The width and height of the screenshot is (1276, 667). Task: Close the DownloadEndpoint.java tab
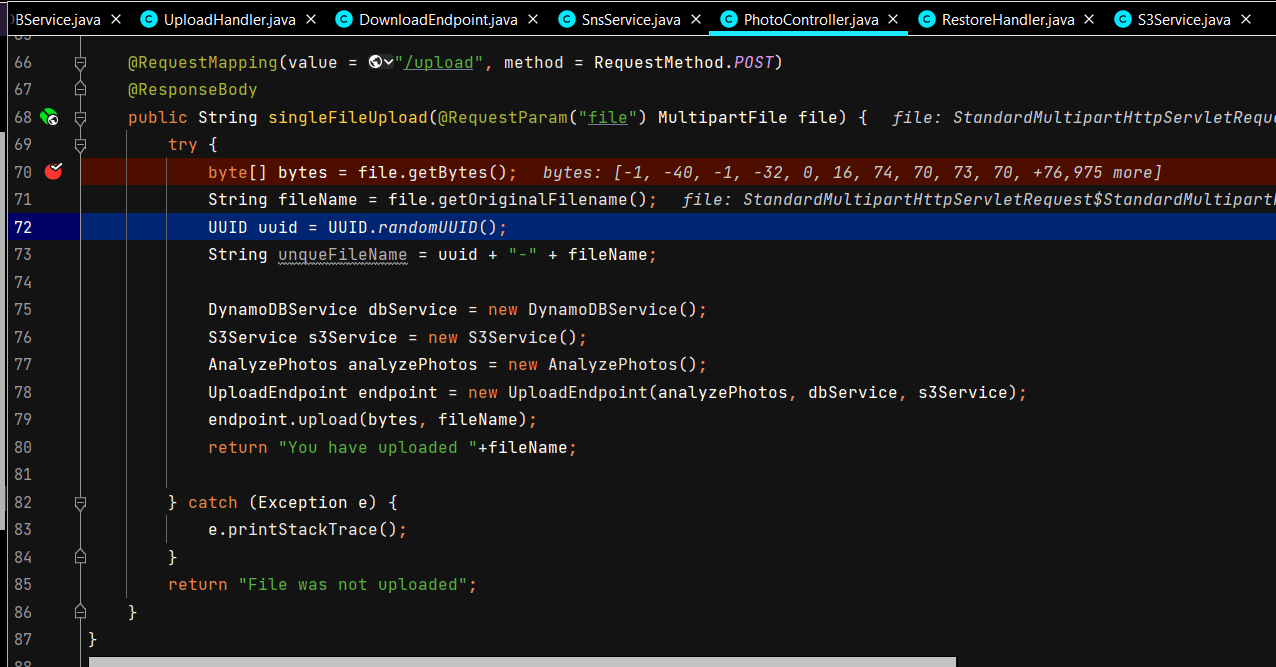(533, 19)
